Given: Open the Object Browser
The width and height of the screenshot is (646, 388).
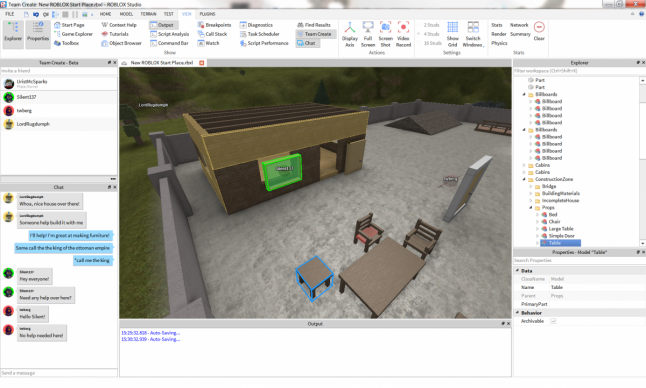Looking at the screenshot, I should 122,43.
